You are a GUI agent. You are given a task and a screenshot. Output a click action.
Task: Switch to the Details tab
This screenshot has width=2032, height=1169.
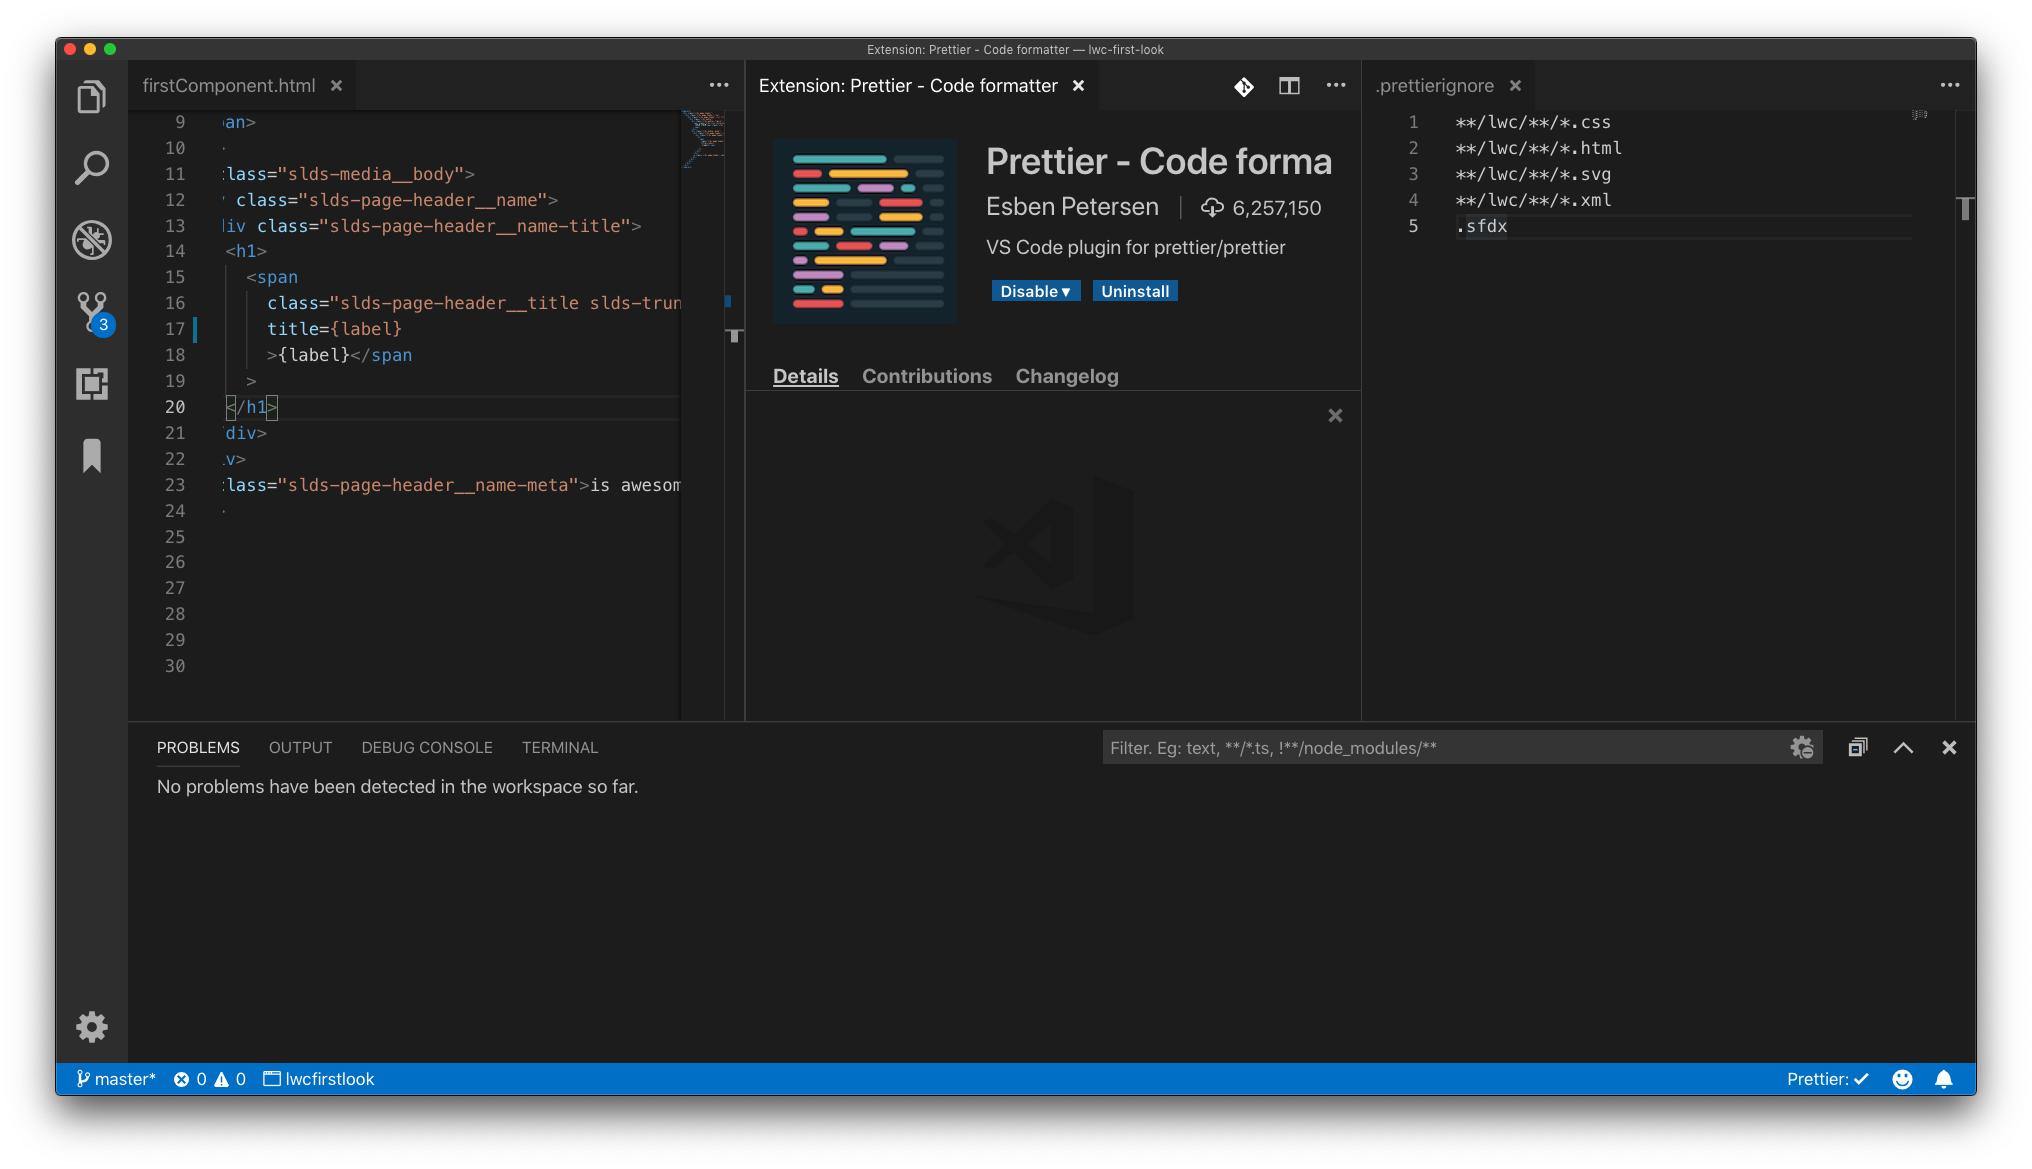point(805,376)
